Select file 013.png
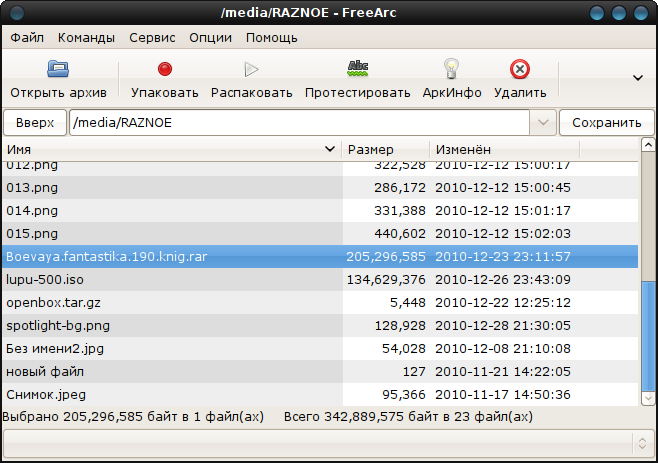Image resolution: width=658 pixels, height=463 pixels. pyautogui.click(x=32, y=188)
